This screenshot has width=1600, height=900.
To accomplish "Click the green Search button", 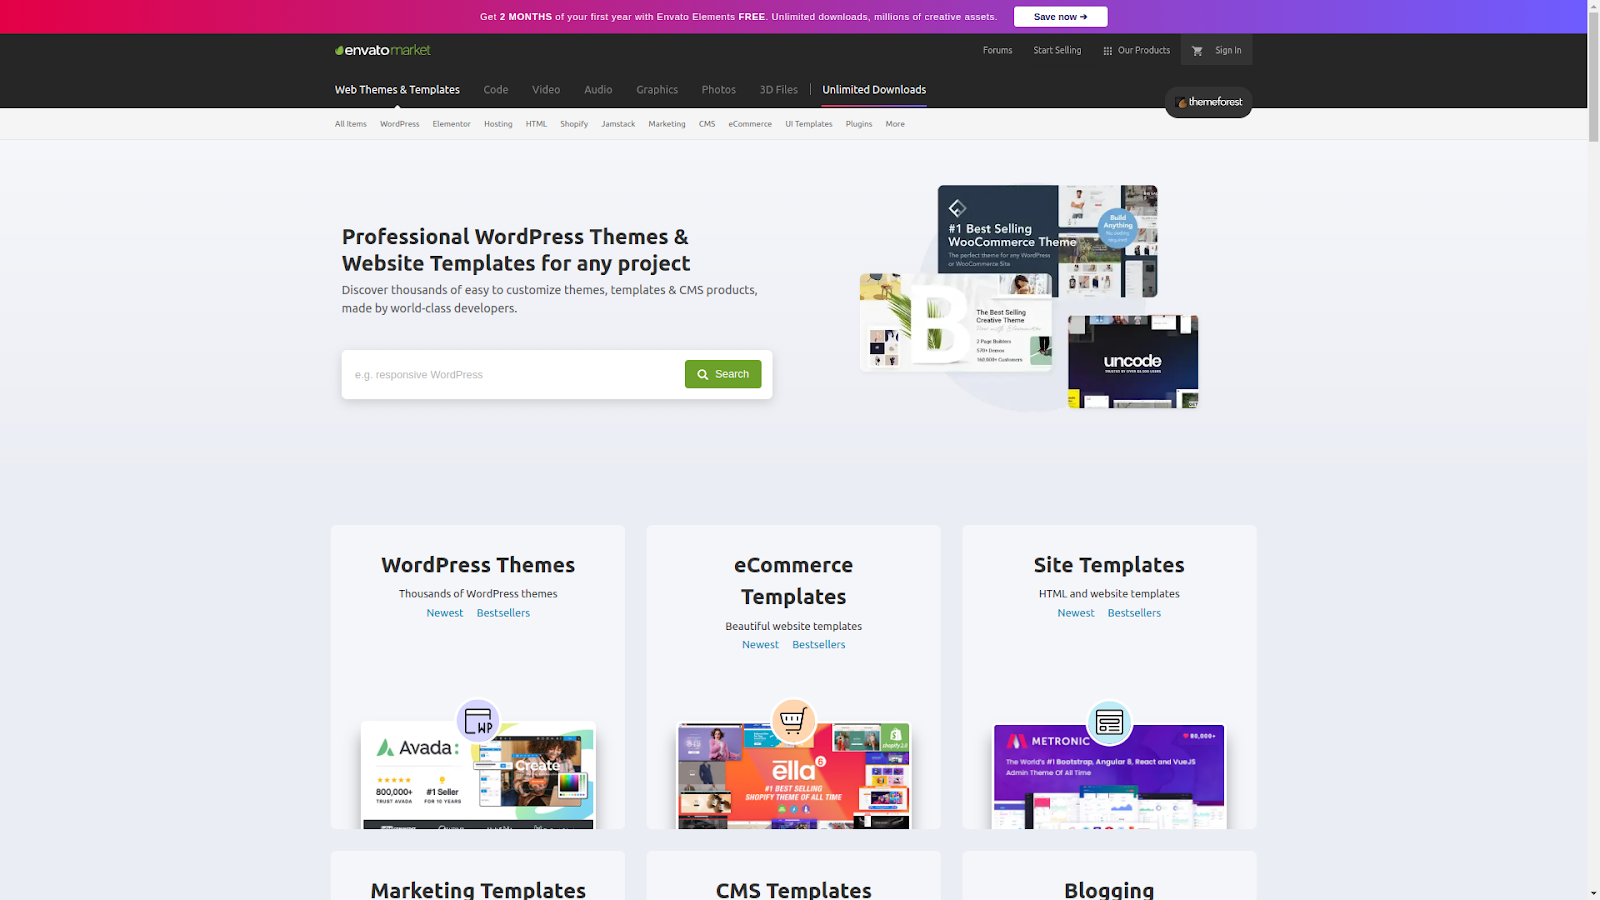I will (x=723, y=374).
